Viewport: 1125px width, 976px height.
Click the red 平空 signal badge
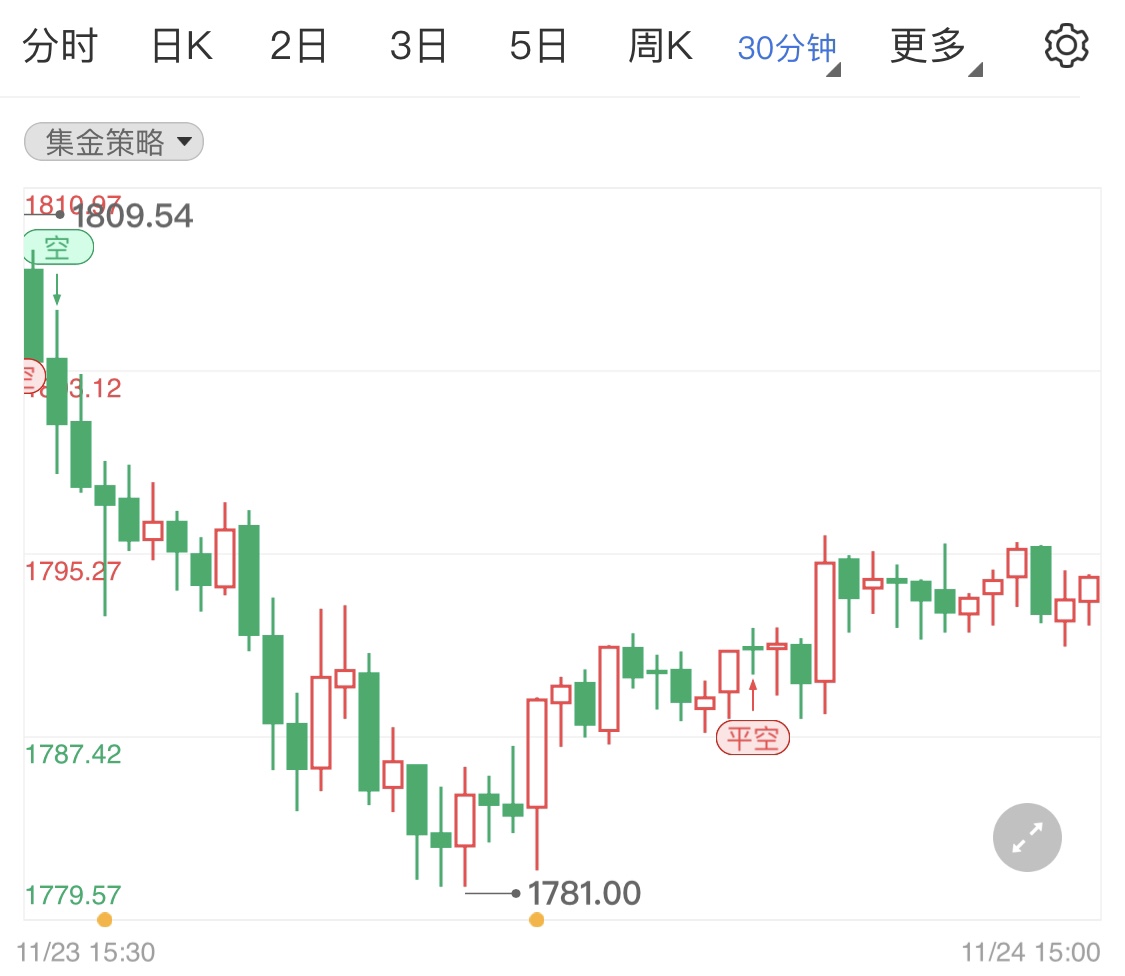point(754,738)
